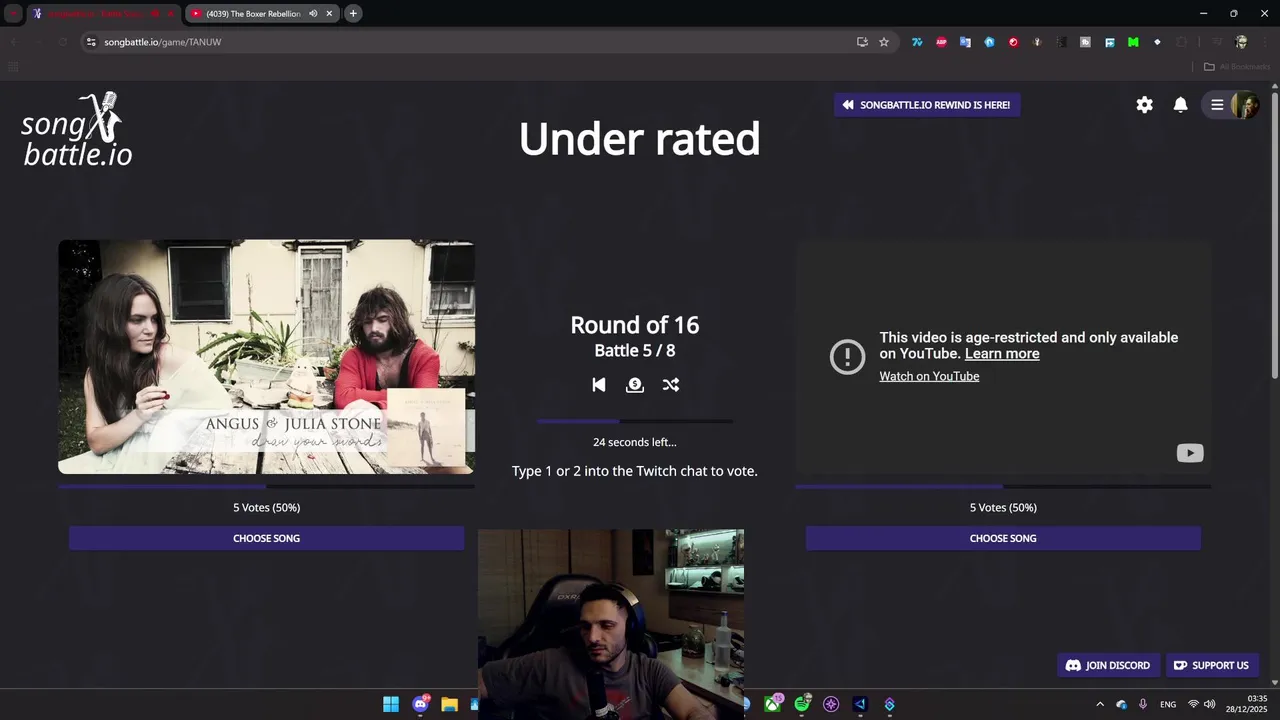
Task: Click the 'Under rated' title text
Action: pyautogui.click(x=639, y=139)
